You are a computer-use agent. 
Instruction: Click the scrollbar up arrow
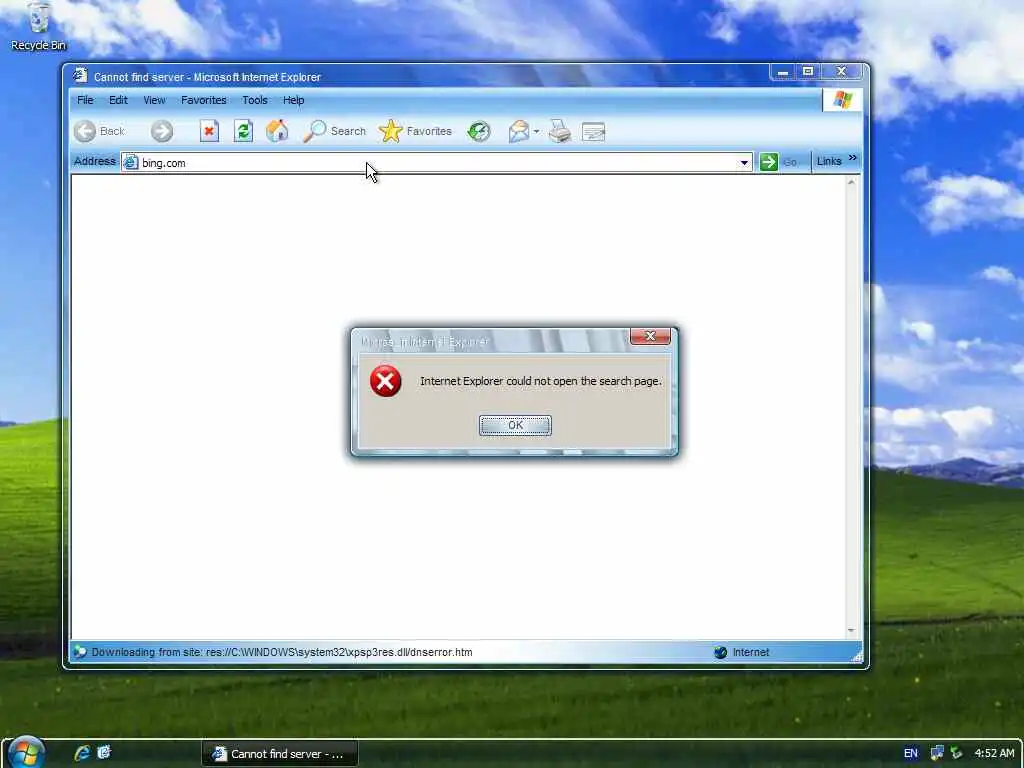coord(851,183)
